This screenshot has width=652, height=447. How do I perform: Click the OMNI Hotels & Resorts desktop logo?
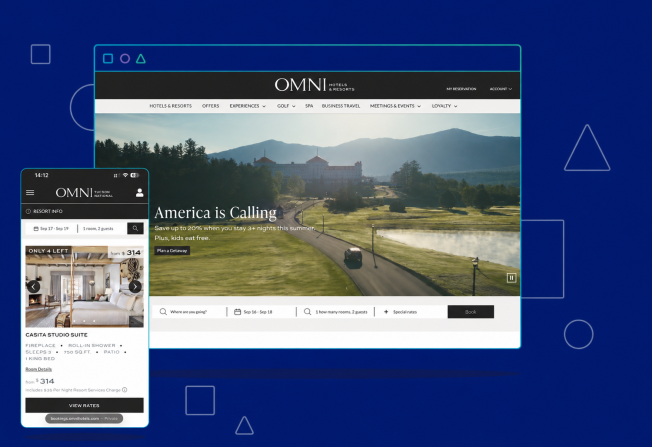(x=314, y=85)
